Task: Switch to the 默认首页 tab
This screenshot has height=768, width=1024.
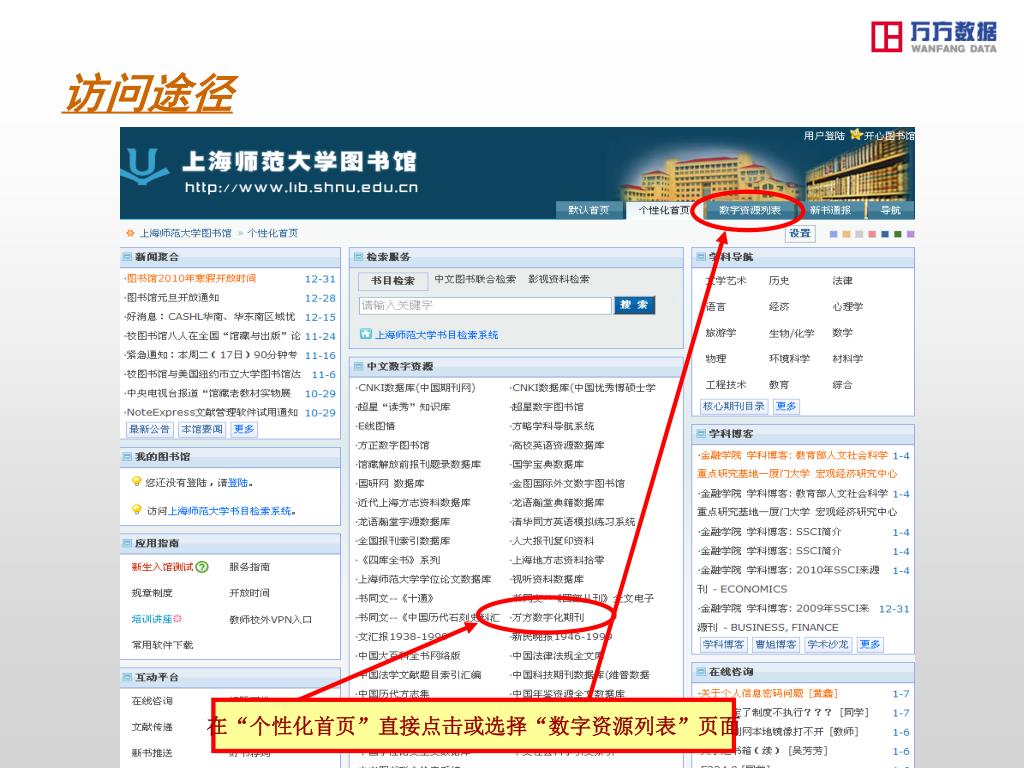Action: click(588, 210)
